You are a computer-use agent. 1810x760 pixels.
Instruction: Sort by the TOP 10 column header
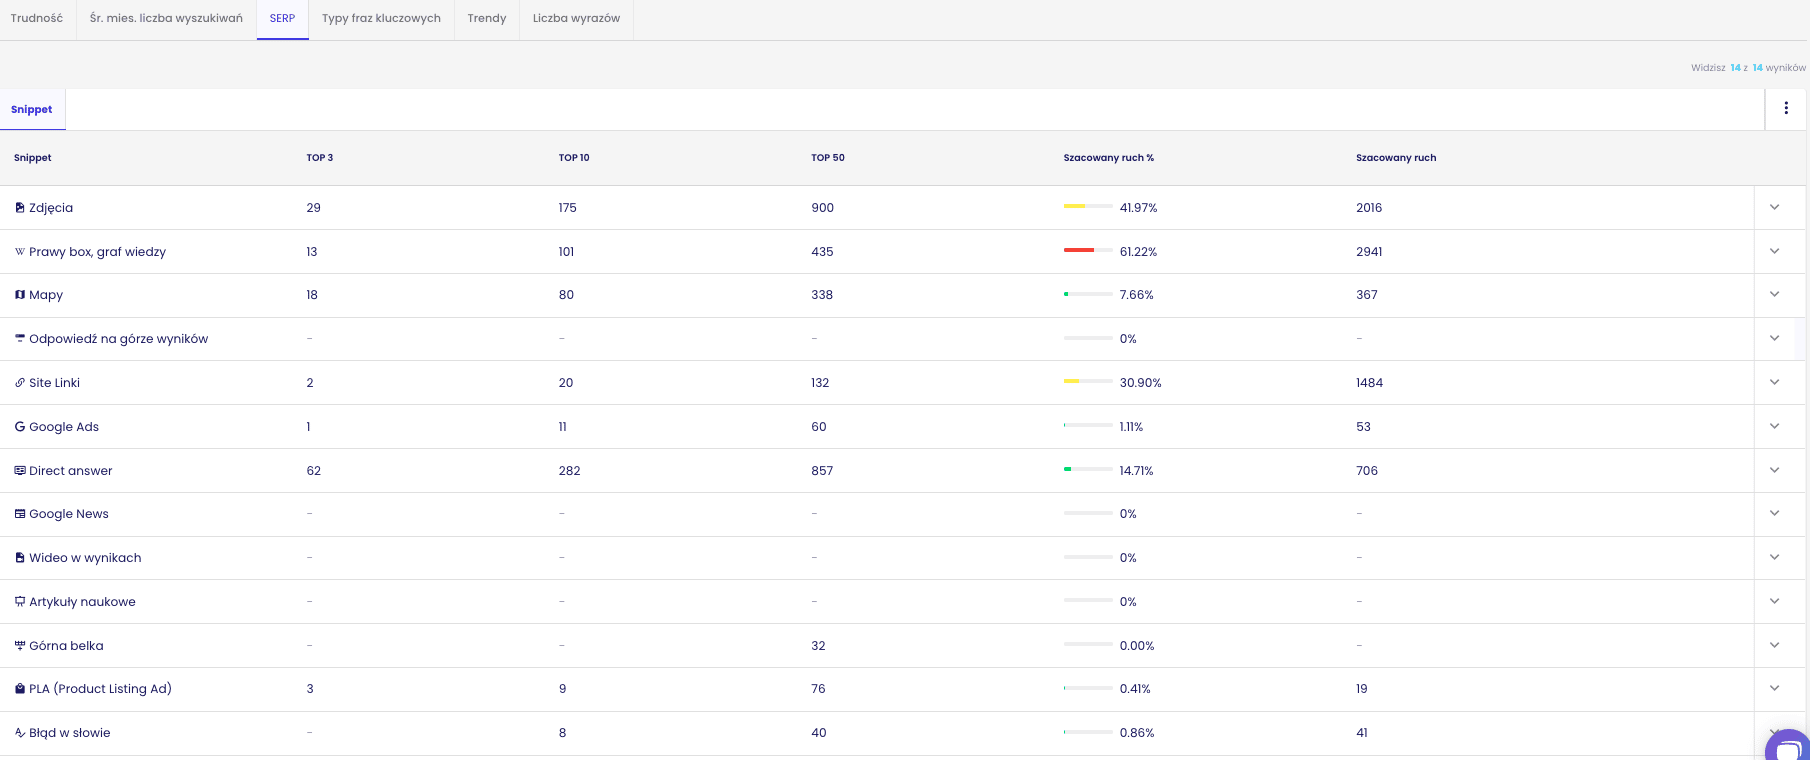pos(574,158)
